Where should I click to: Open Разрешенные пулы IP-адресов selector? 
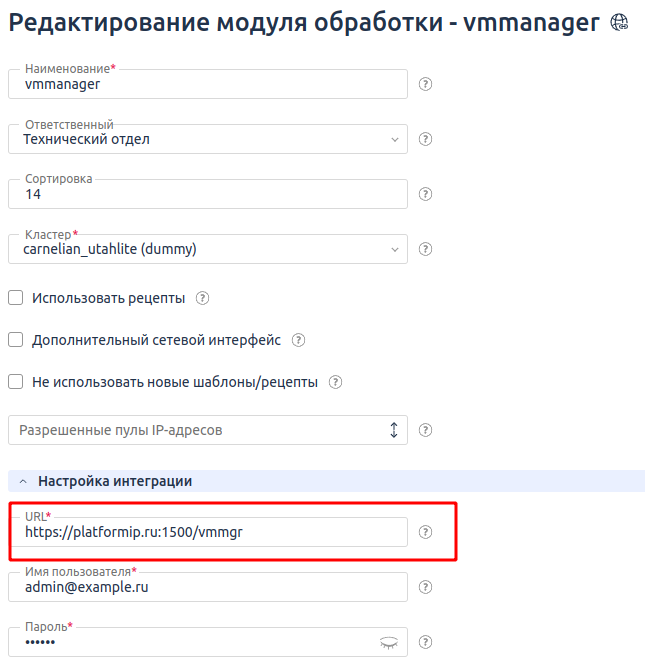click(208, 430)
